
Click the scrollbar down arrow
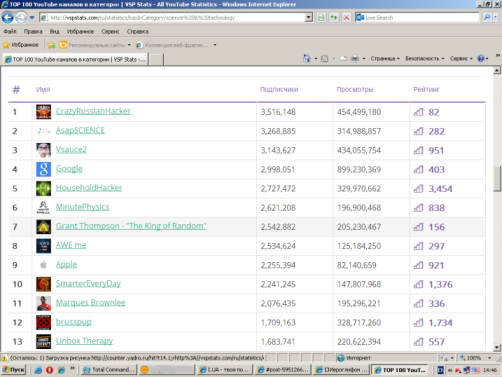(497, 348)
